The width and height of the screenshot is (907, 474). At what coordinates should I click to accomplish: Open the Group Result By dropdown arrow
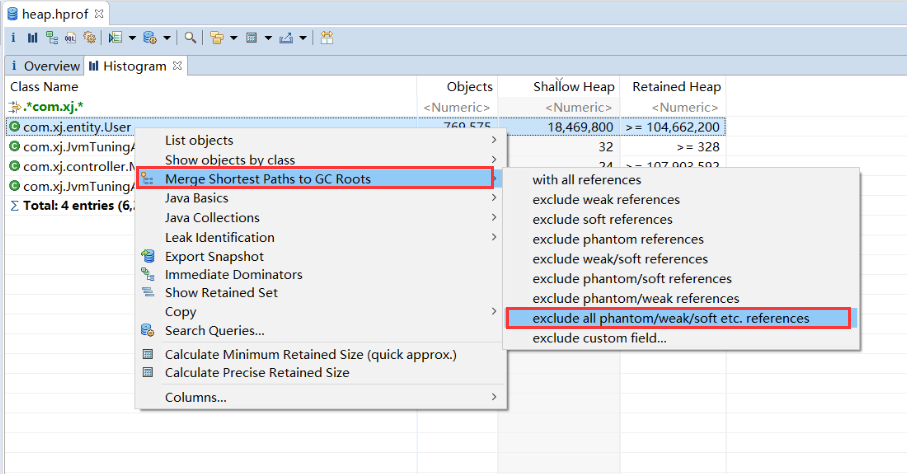[234, 38]
